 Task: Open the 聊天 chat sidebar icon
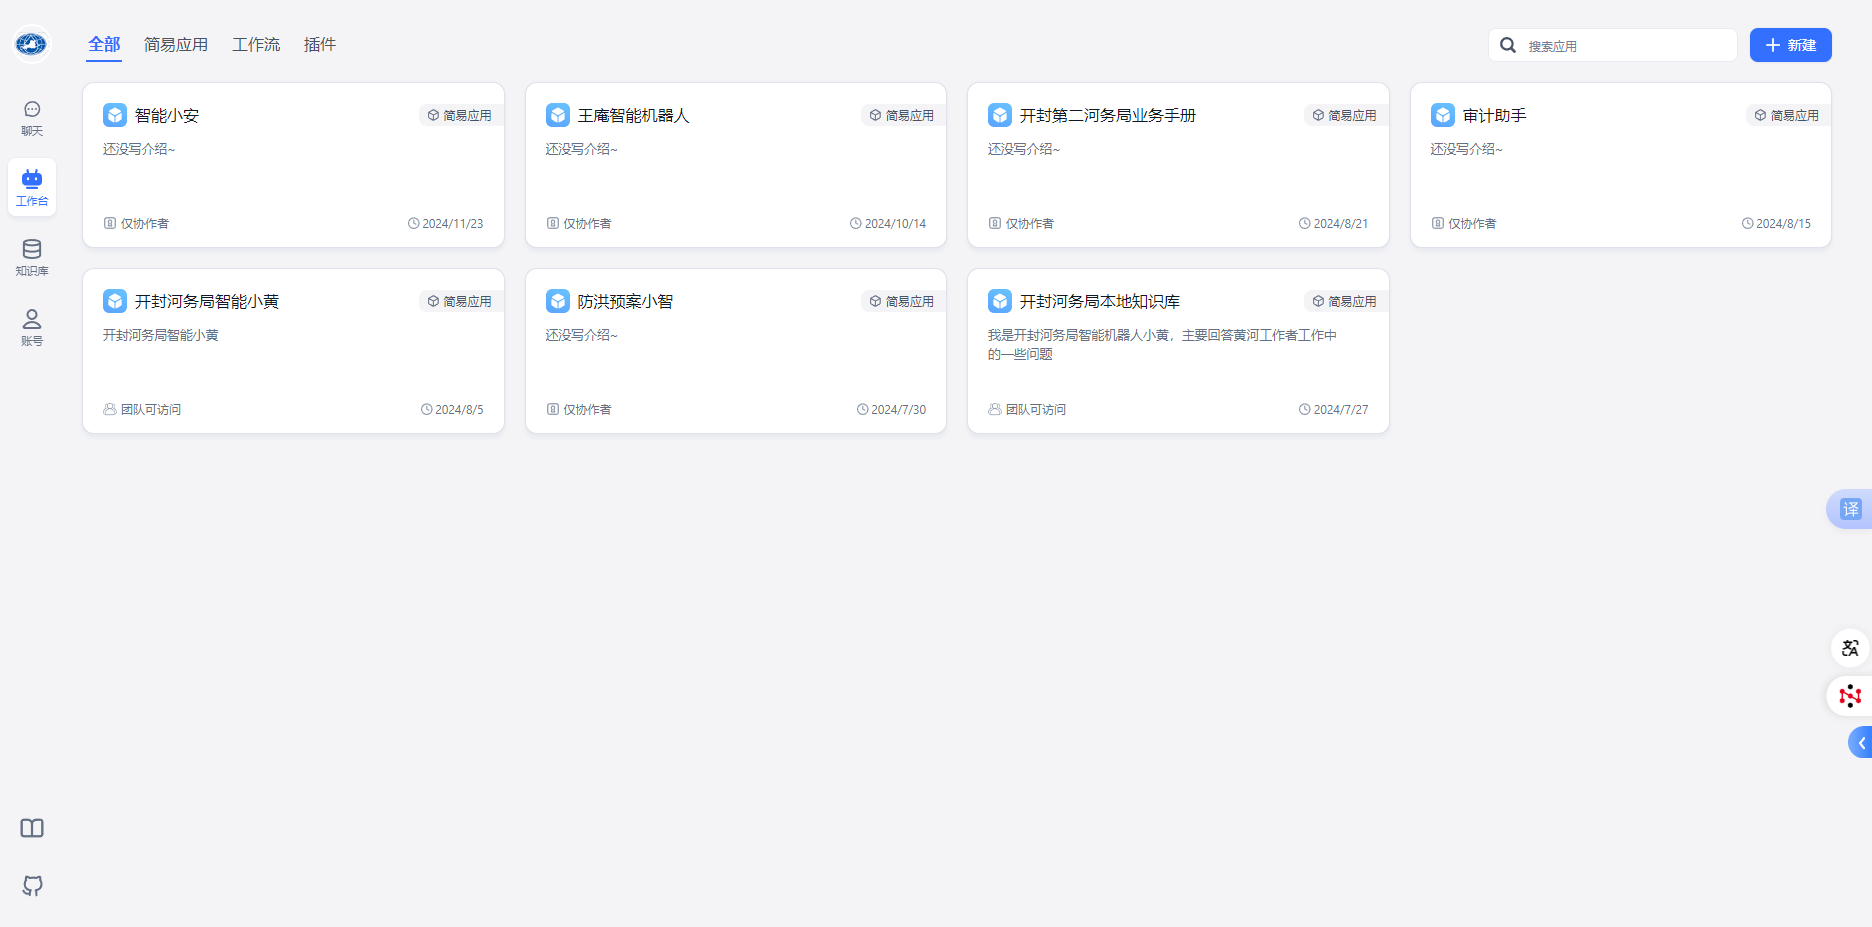[32, 117]
